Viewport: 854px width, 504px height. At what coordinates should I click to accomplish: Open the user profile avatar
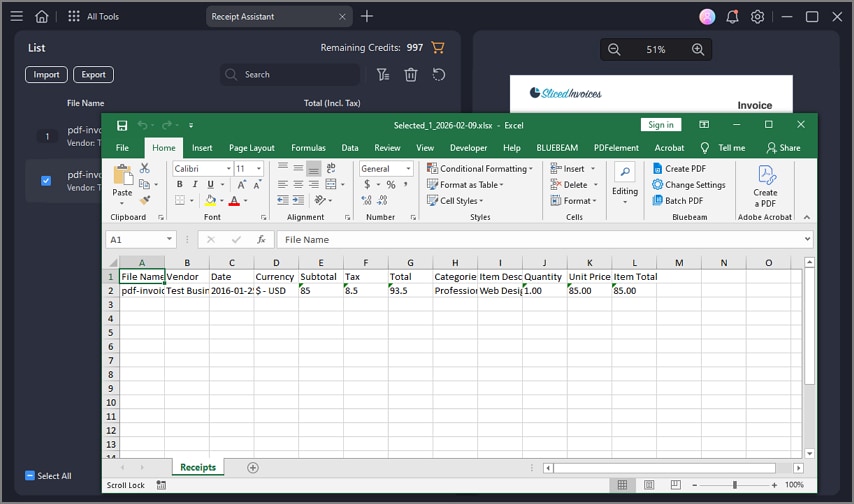[707, 17]
